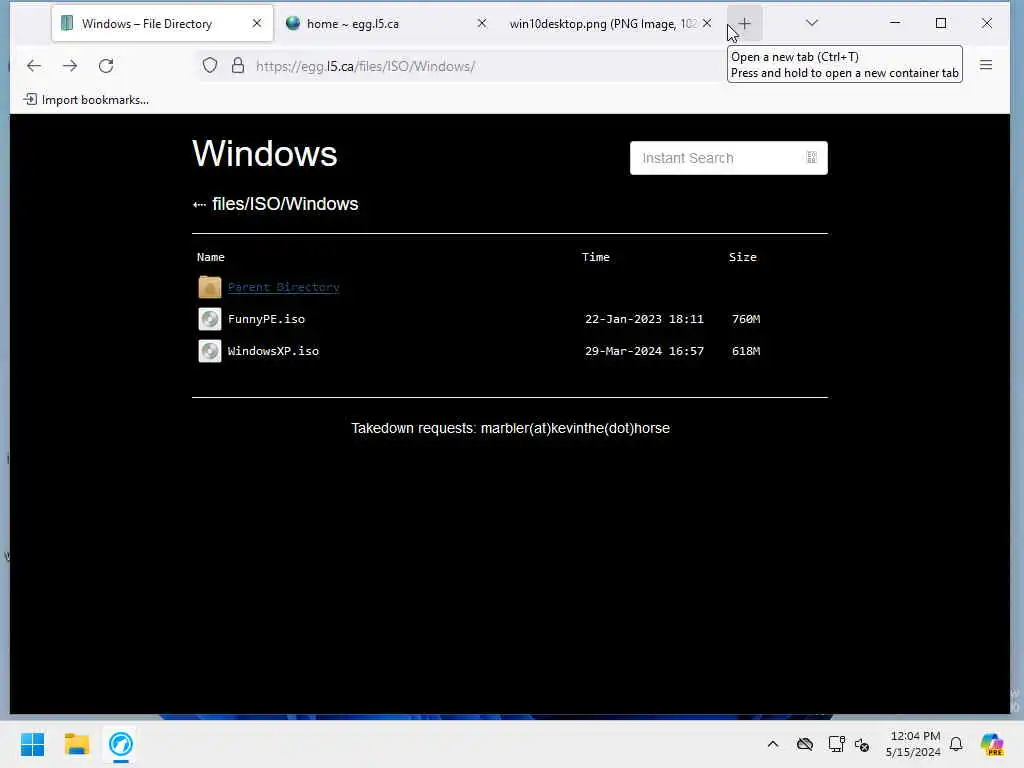
Task: Download the FunnyPE.iso file
Action: pos(266,319)
